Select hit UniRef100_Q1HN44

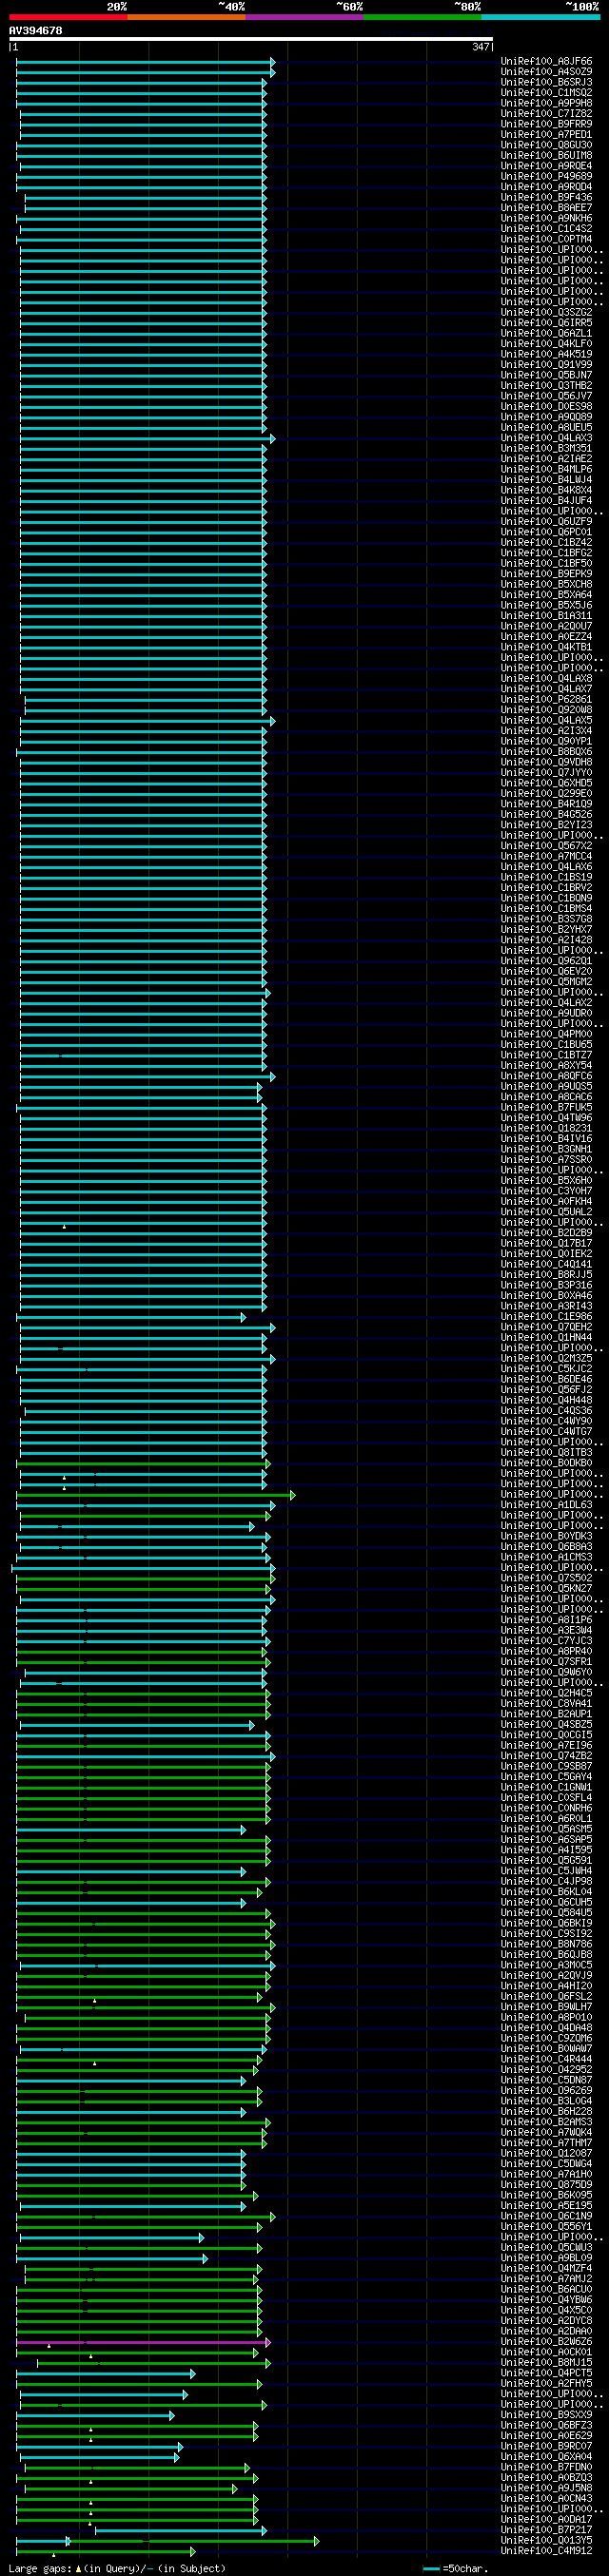(546, 1338)
